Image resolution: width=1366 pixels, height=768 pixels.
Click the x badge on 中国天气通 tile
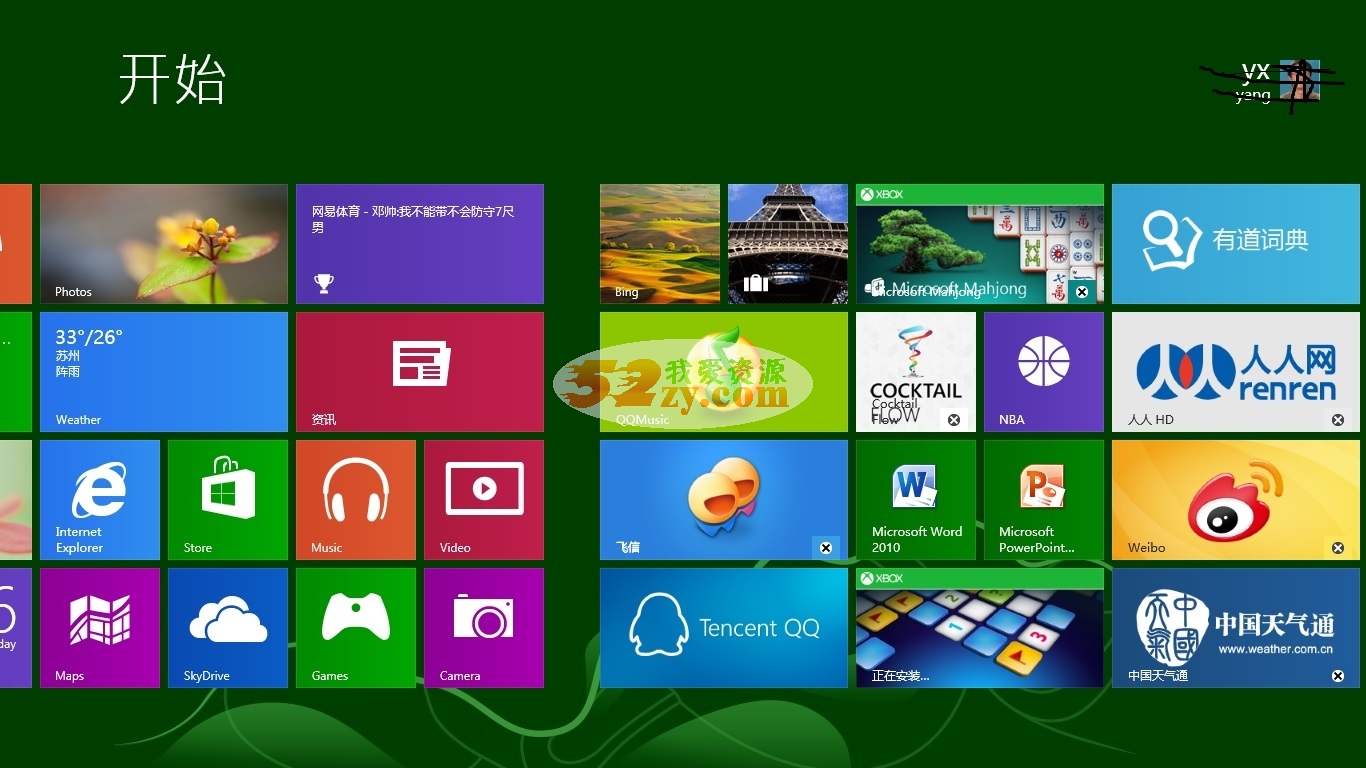pos(1338,676)
